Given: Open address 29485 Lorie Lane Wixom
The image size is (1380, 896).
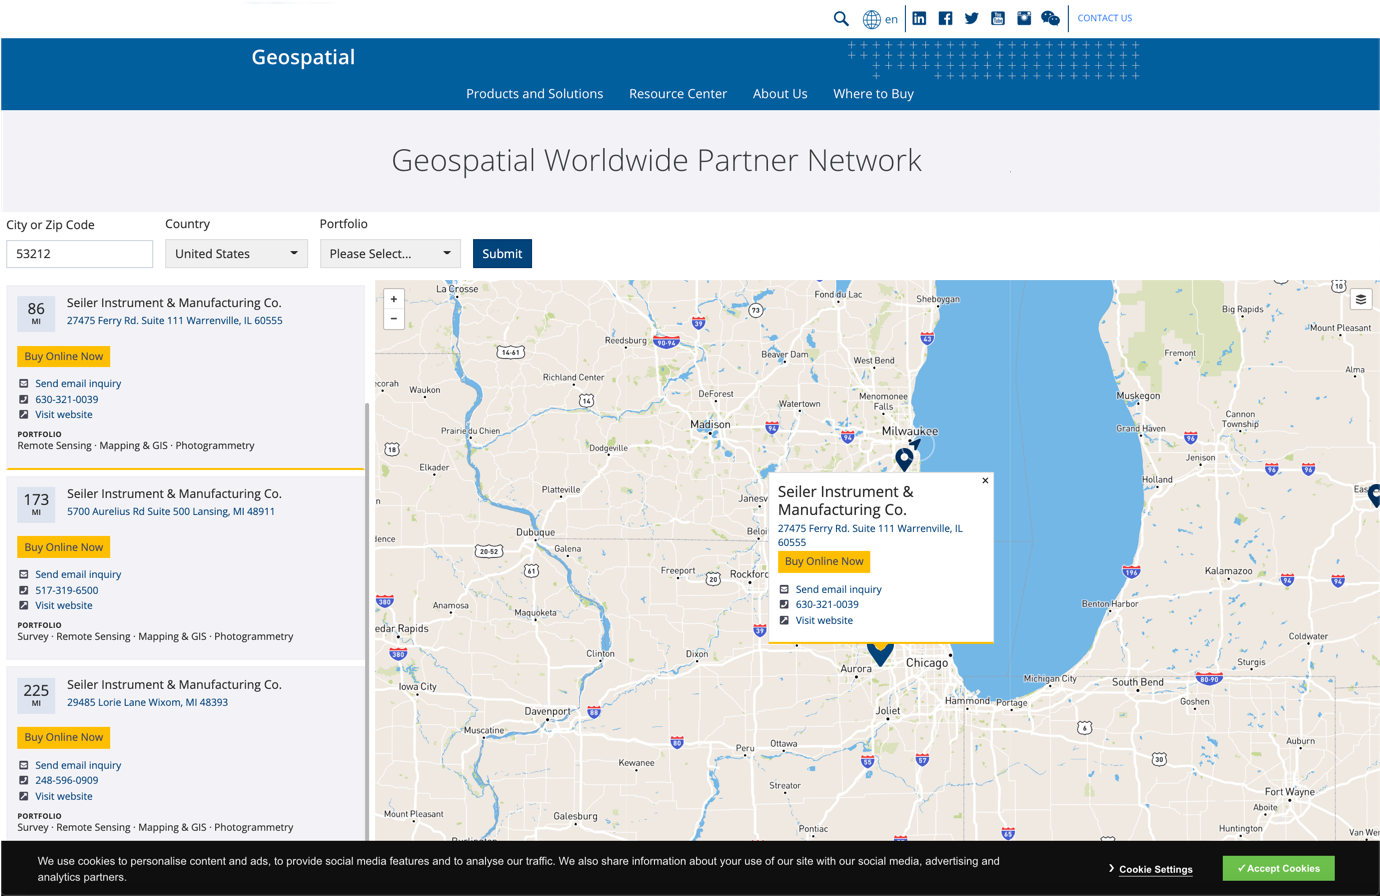Looking at the screenshot, I should 147,702.
